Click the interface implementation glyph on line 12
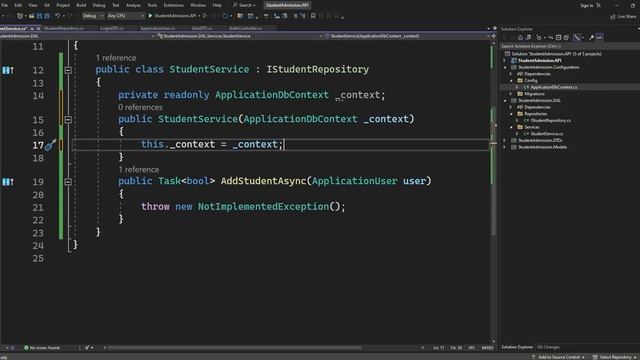640x360 pixels. pyautogui.click(x=8, y=70)
